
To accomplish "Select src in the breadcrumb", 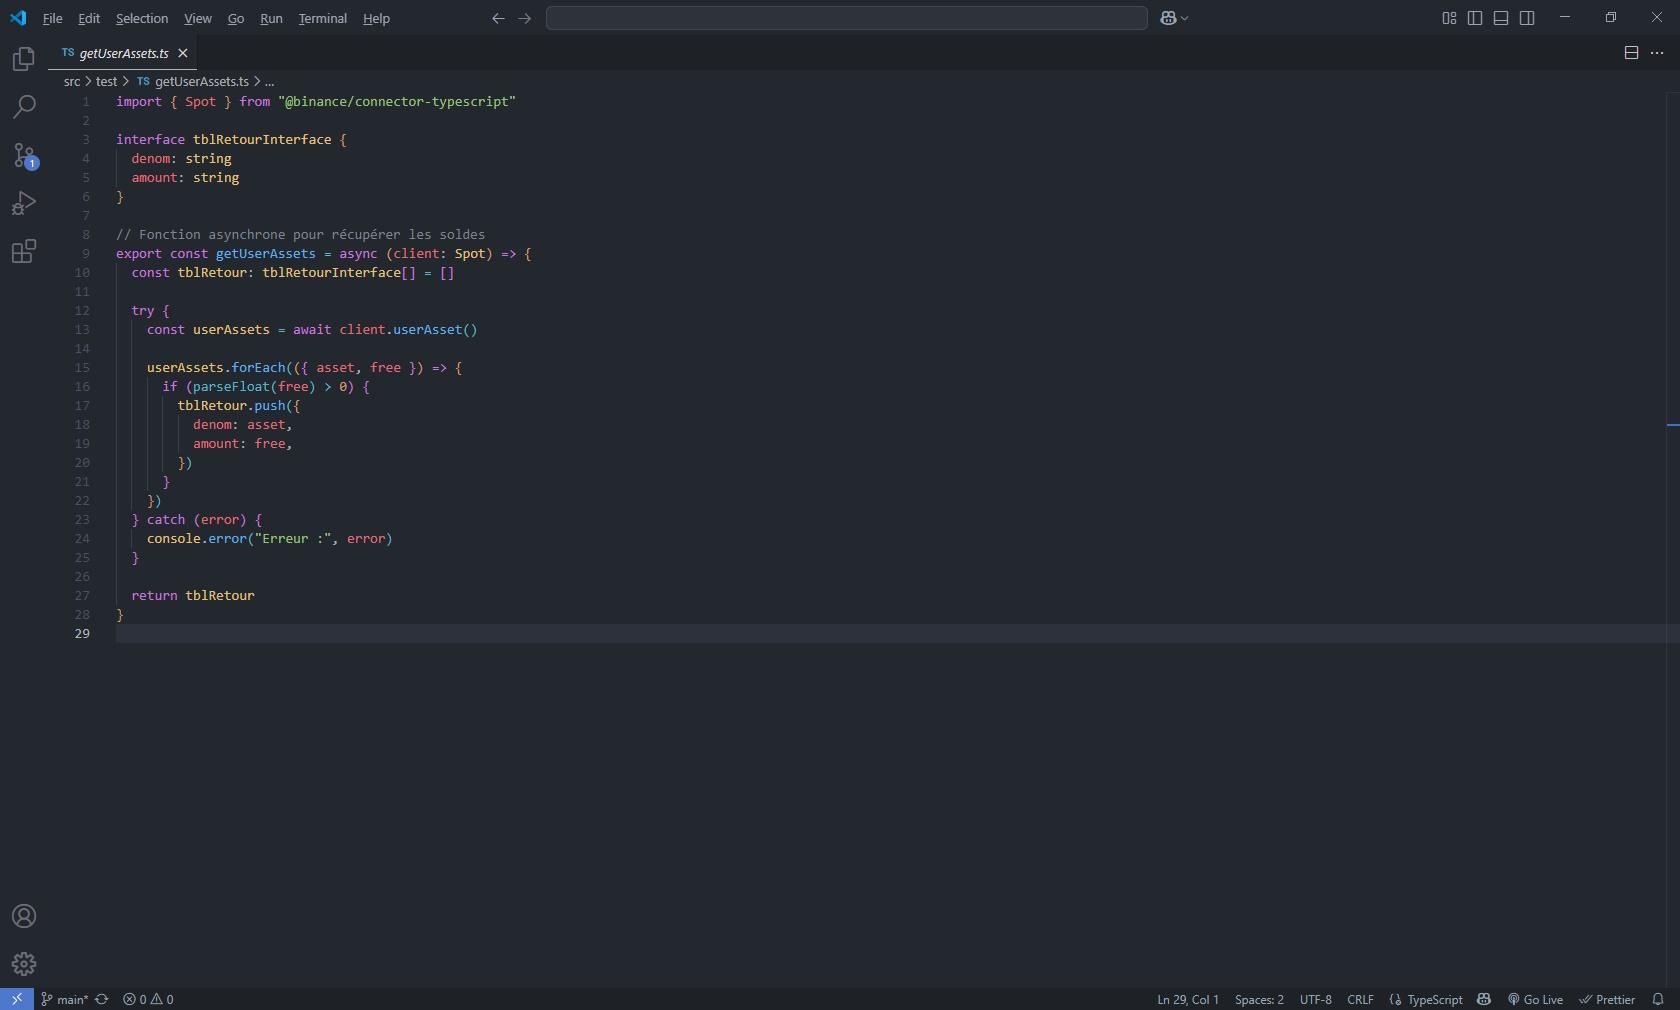I will click(x=72, y=82).
